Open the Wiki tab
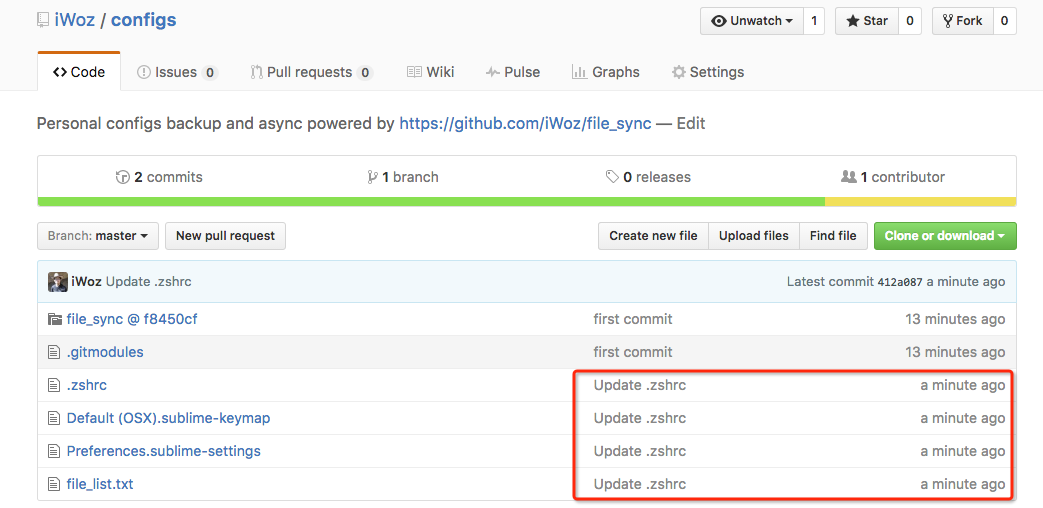This screenshot has width=1043, height=508. (431, 72)
